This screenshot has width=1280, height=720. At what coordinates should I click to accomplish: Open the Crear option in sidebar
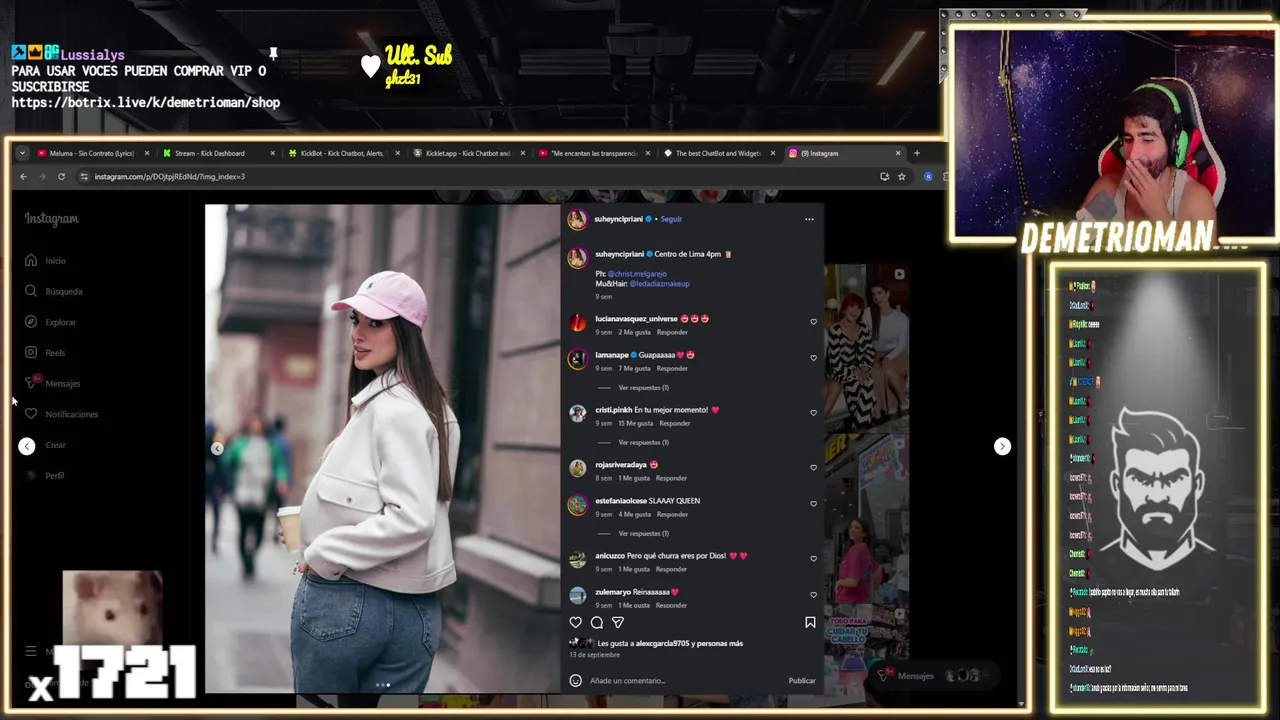55,445
